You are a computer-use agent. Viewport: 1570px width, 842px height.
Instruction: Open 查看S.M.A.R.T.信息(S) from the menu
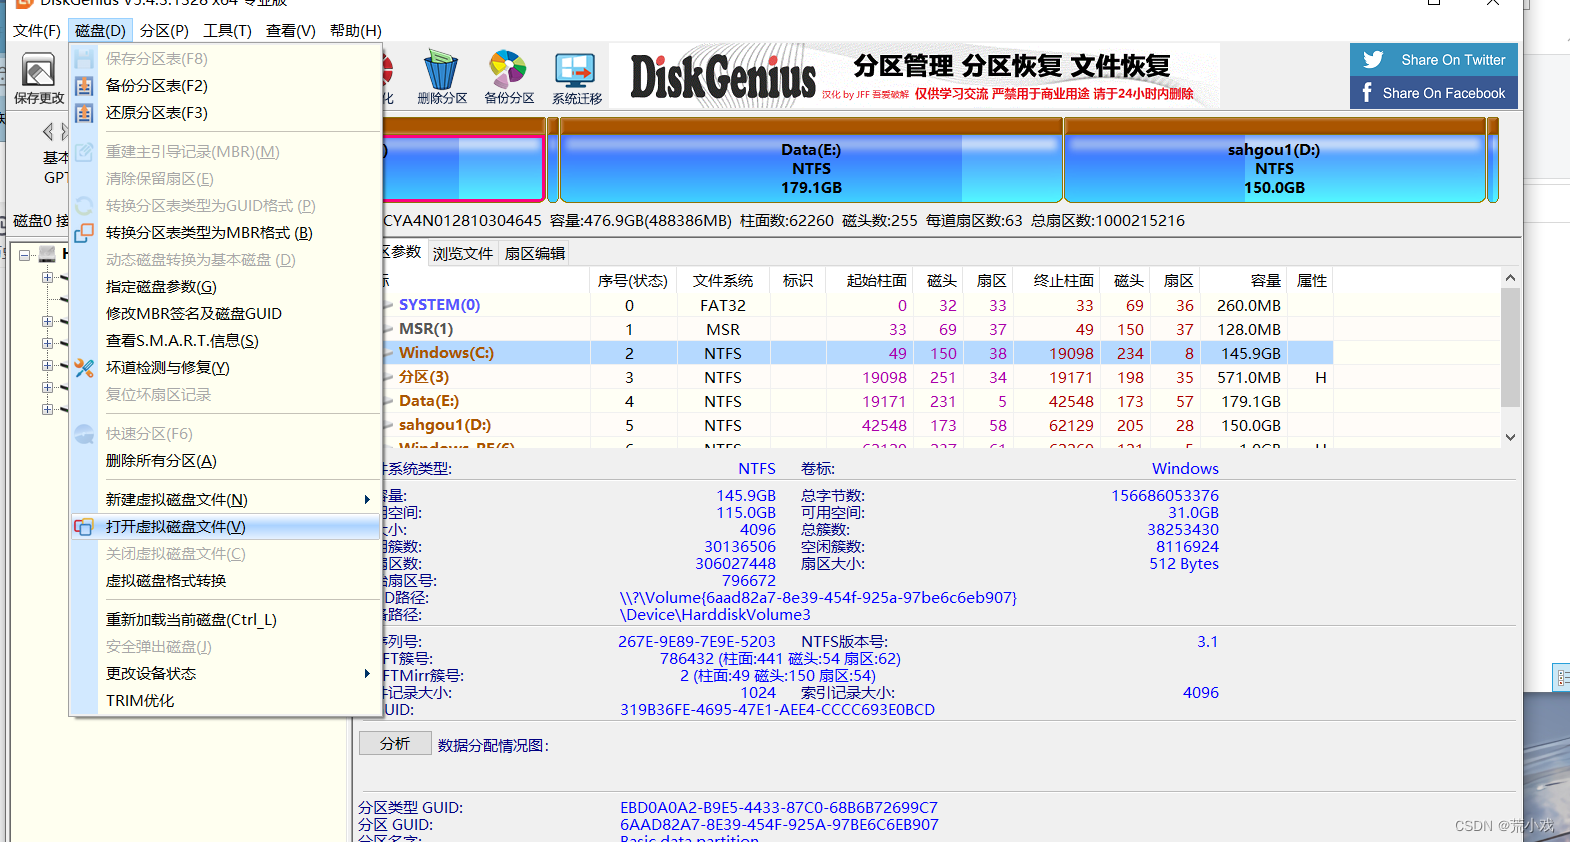(x=182, y=341)
